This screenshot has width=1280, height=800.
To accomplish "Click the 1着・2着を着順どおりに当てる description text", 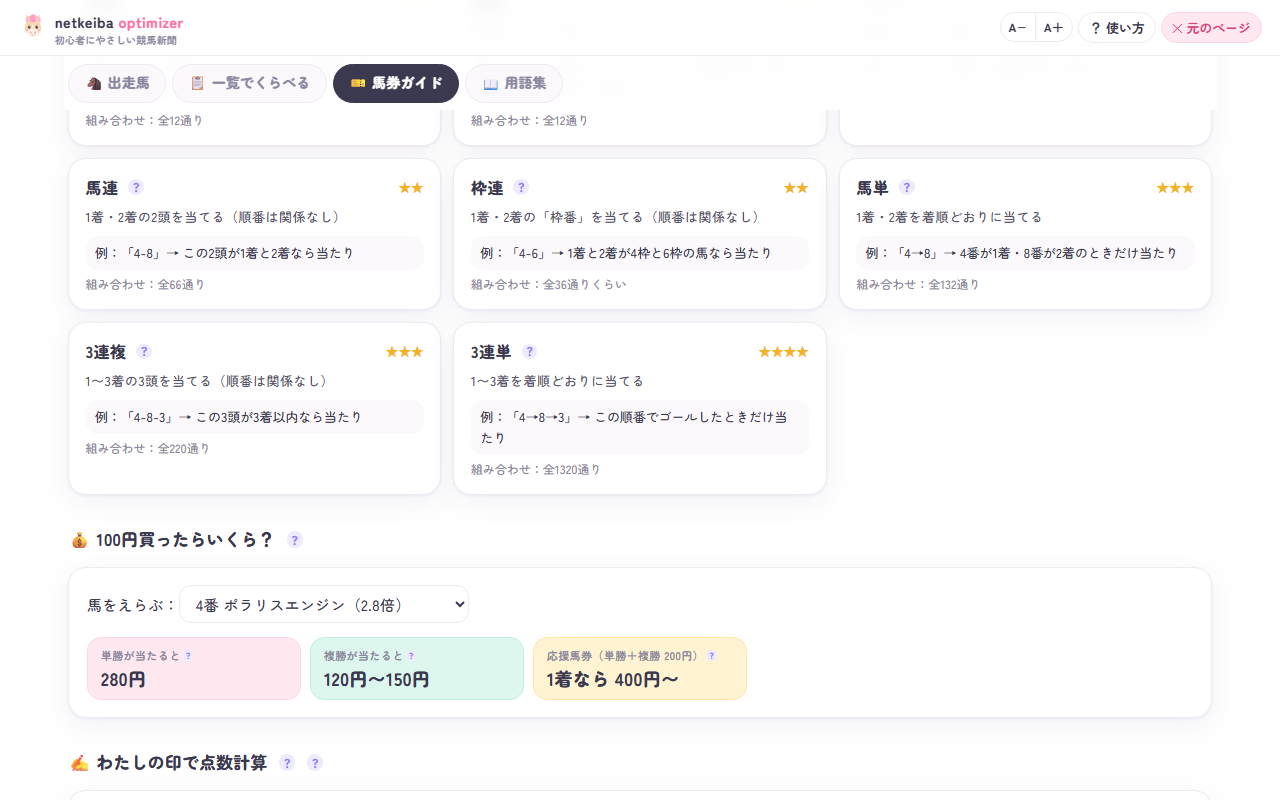I will point(949,217).
